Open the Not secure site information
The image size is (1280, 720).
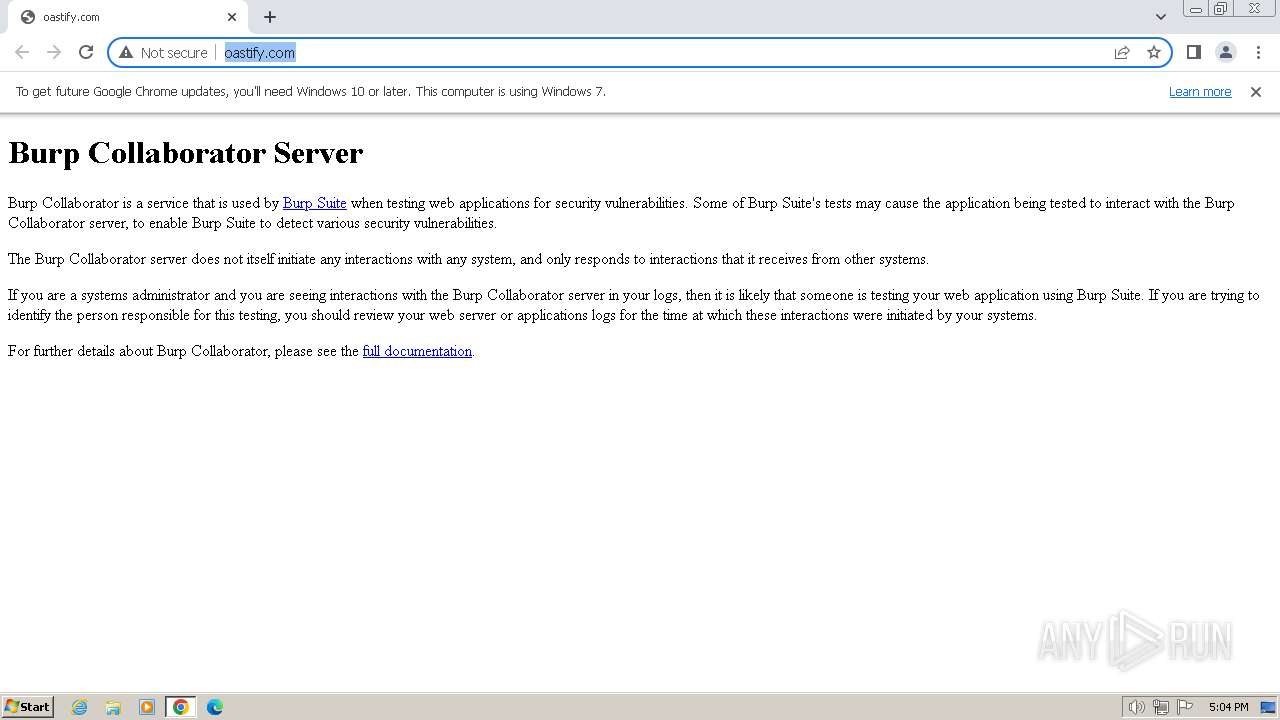coord(164,52)
